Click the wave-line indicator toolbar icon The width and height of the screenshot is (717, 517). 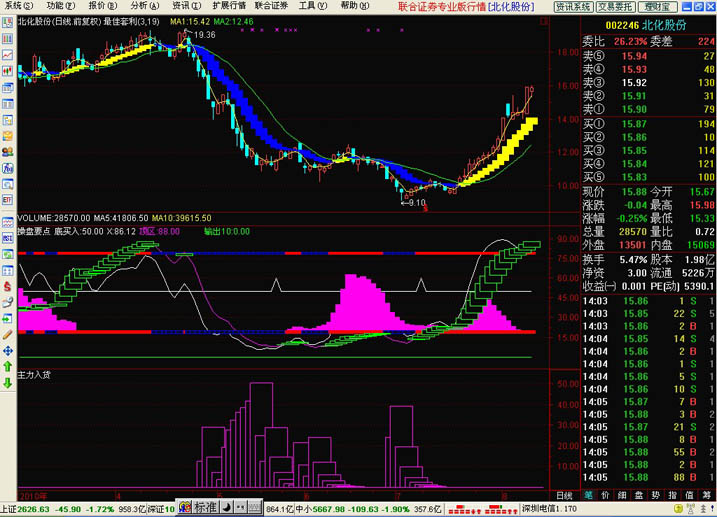[8, 223]
